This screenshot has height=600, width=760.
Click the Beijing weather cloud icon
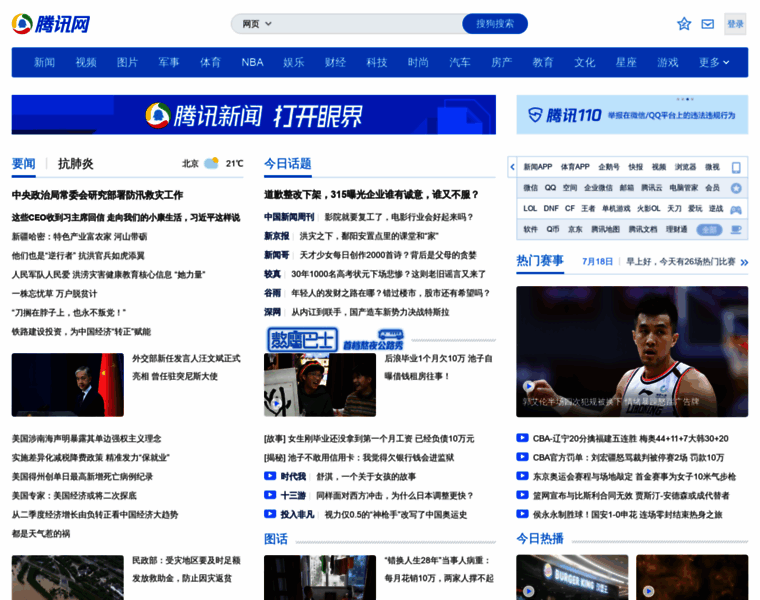[211, 163]
